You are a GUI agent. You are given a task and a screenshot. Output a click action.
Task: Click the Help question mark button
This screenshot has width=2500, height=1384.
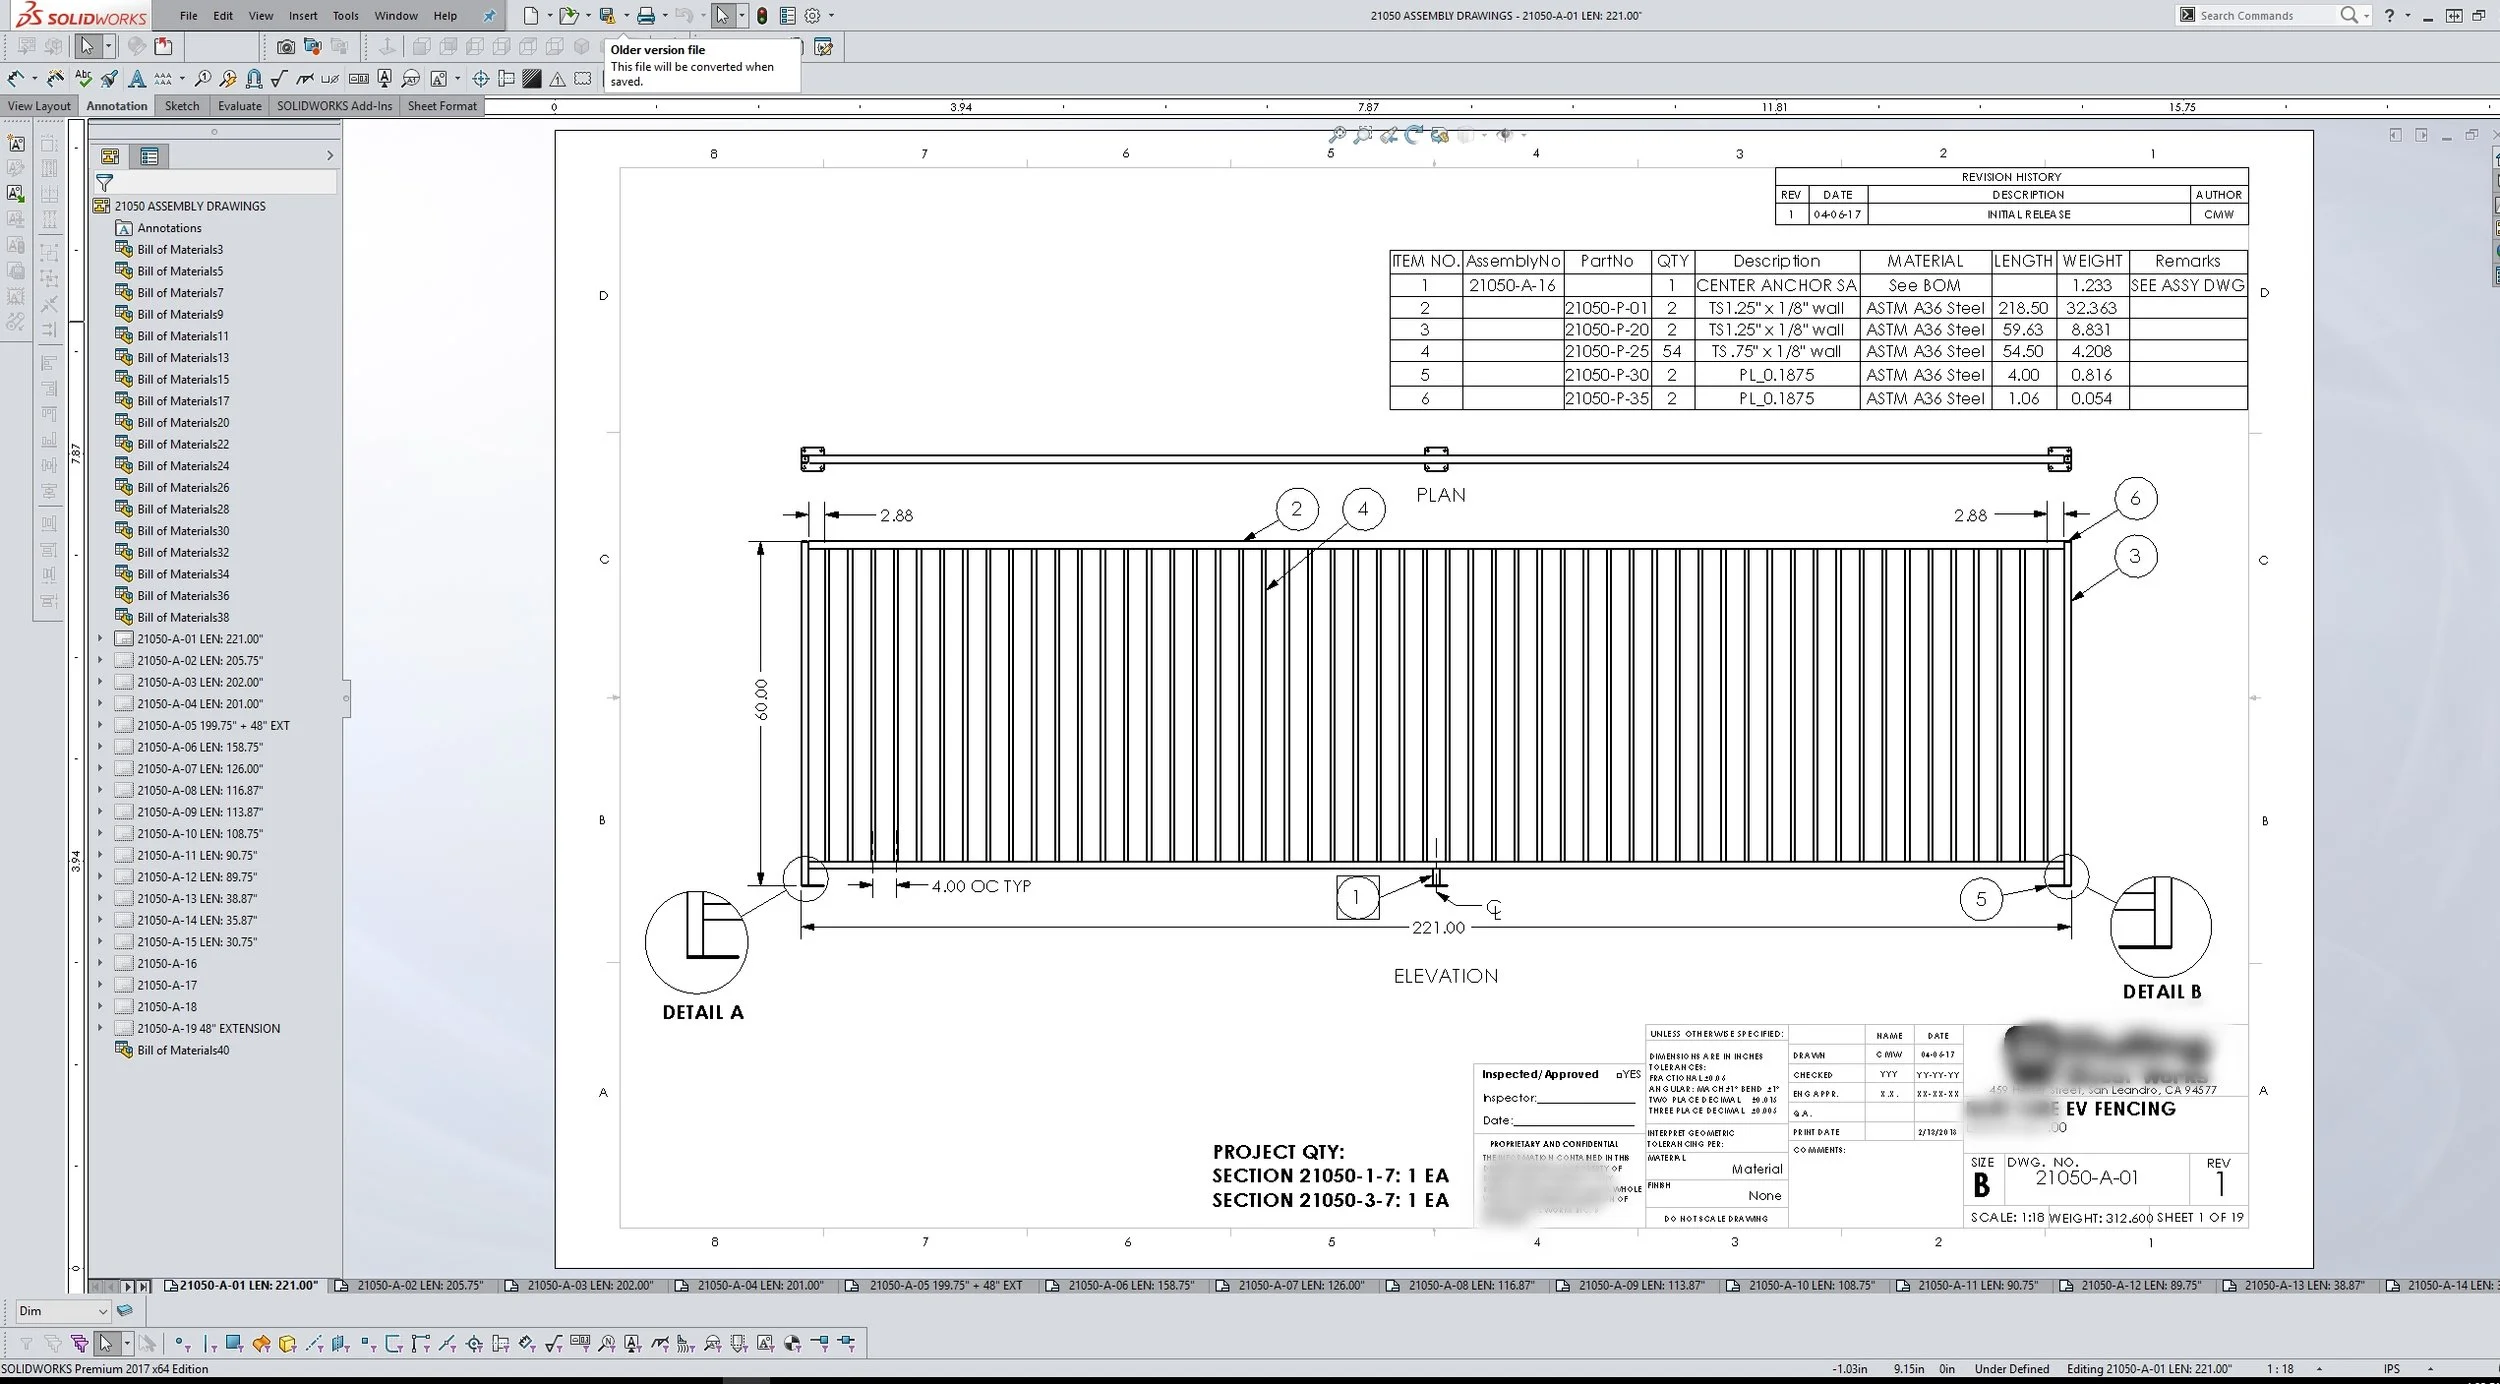pos(2390,15)
